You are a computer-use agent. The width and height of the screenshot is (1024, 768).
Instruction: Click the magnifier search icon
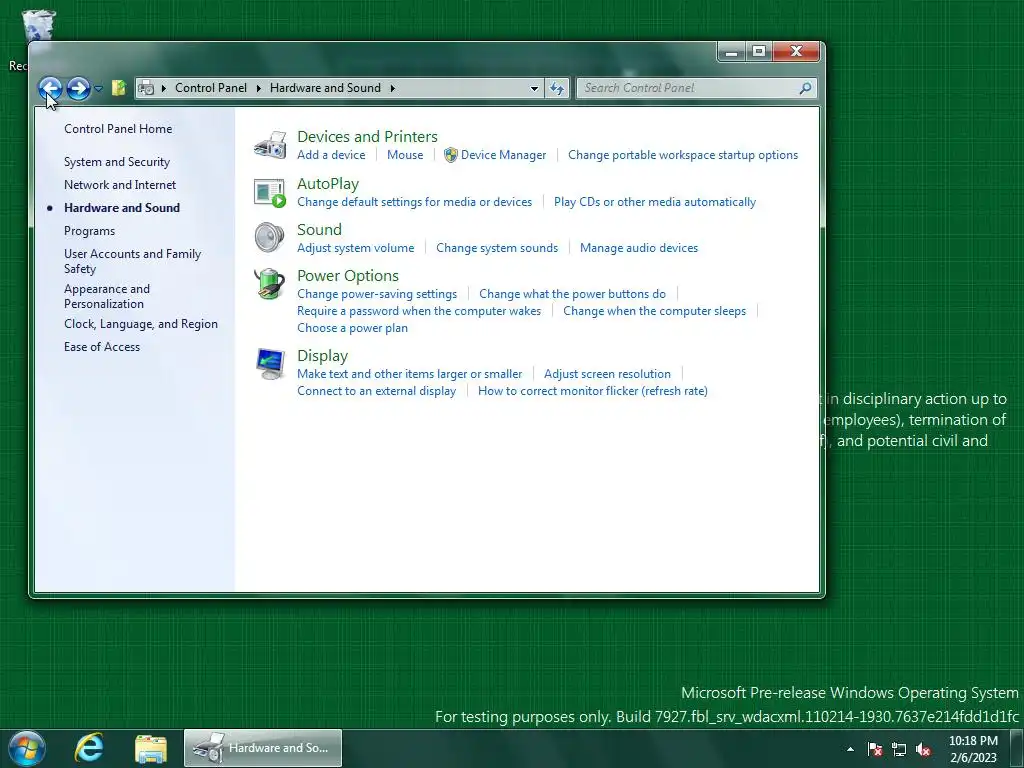pyautogui.click(x=805, y=88)
